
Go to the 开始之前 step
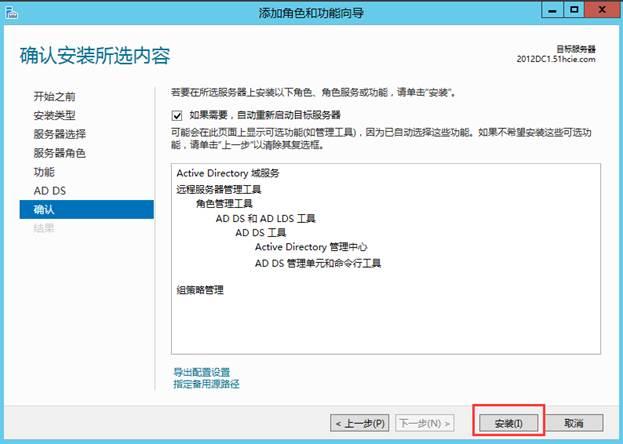click(54, 97)
